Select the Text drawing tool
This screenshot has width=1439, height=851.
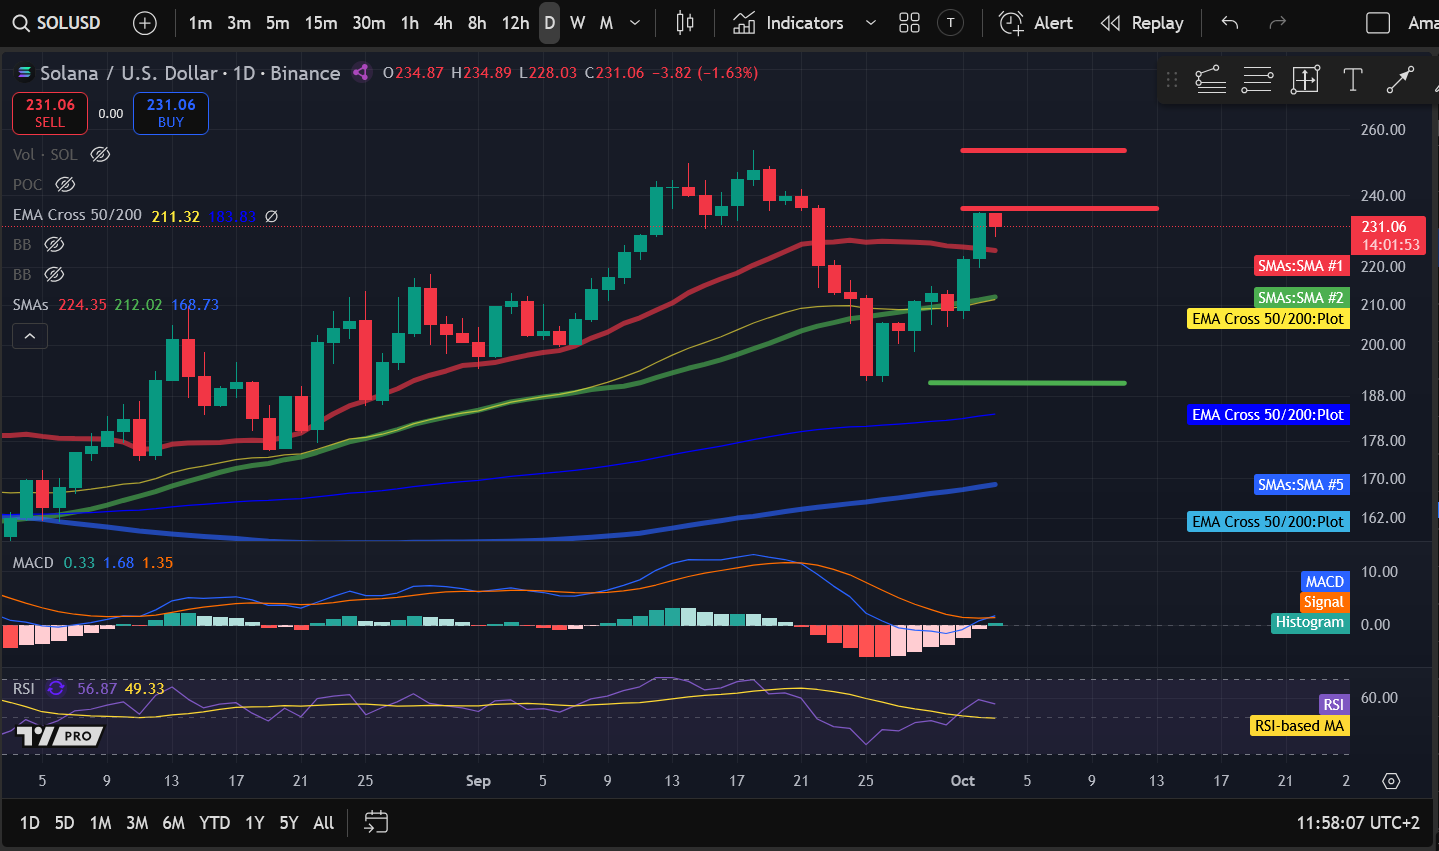pos(1353,79)
